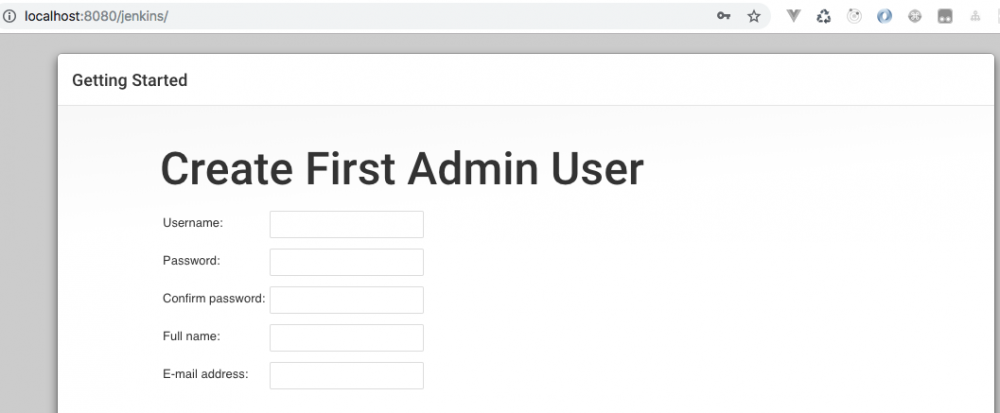Click the E-mail address label
Viewport: 1000px width, 413px height.
point(205,374)
